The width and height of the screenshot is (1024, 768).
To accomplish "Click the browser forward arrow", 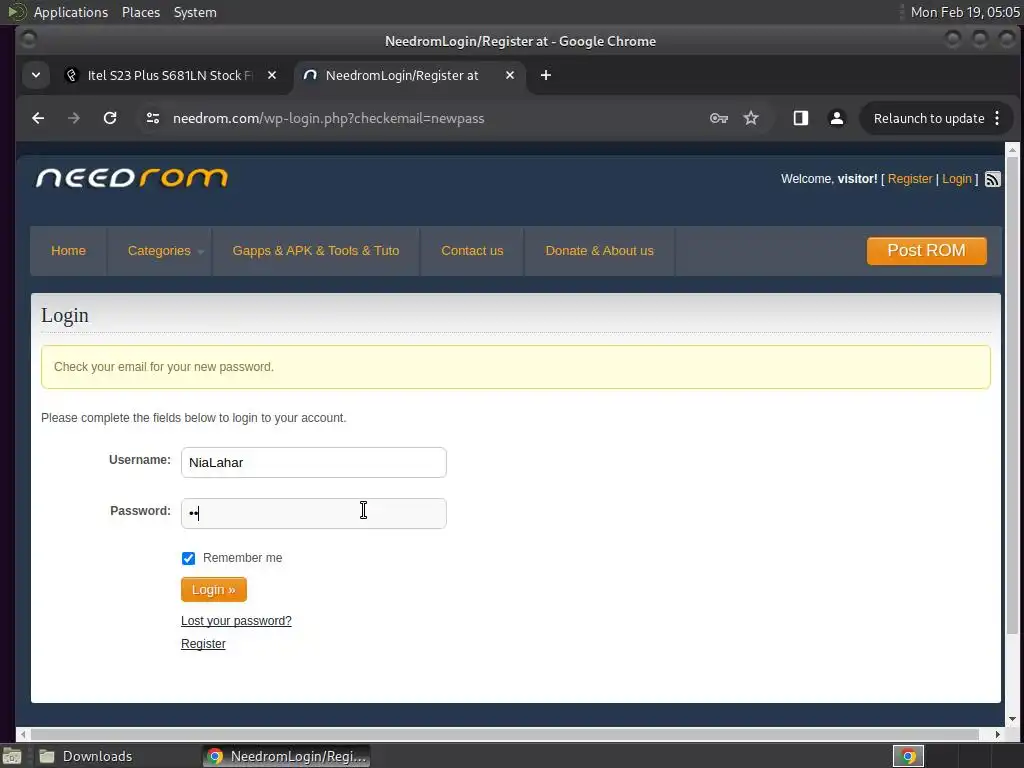I will [x=74, y=118].
